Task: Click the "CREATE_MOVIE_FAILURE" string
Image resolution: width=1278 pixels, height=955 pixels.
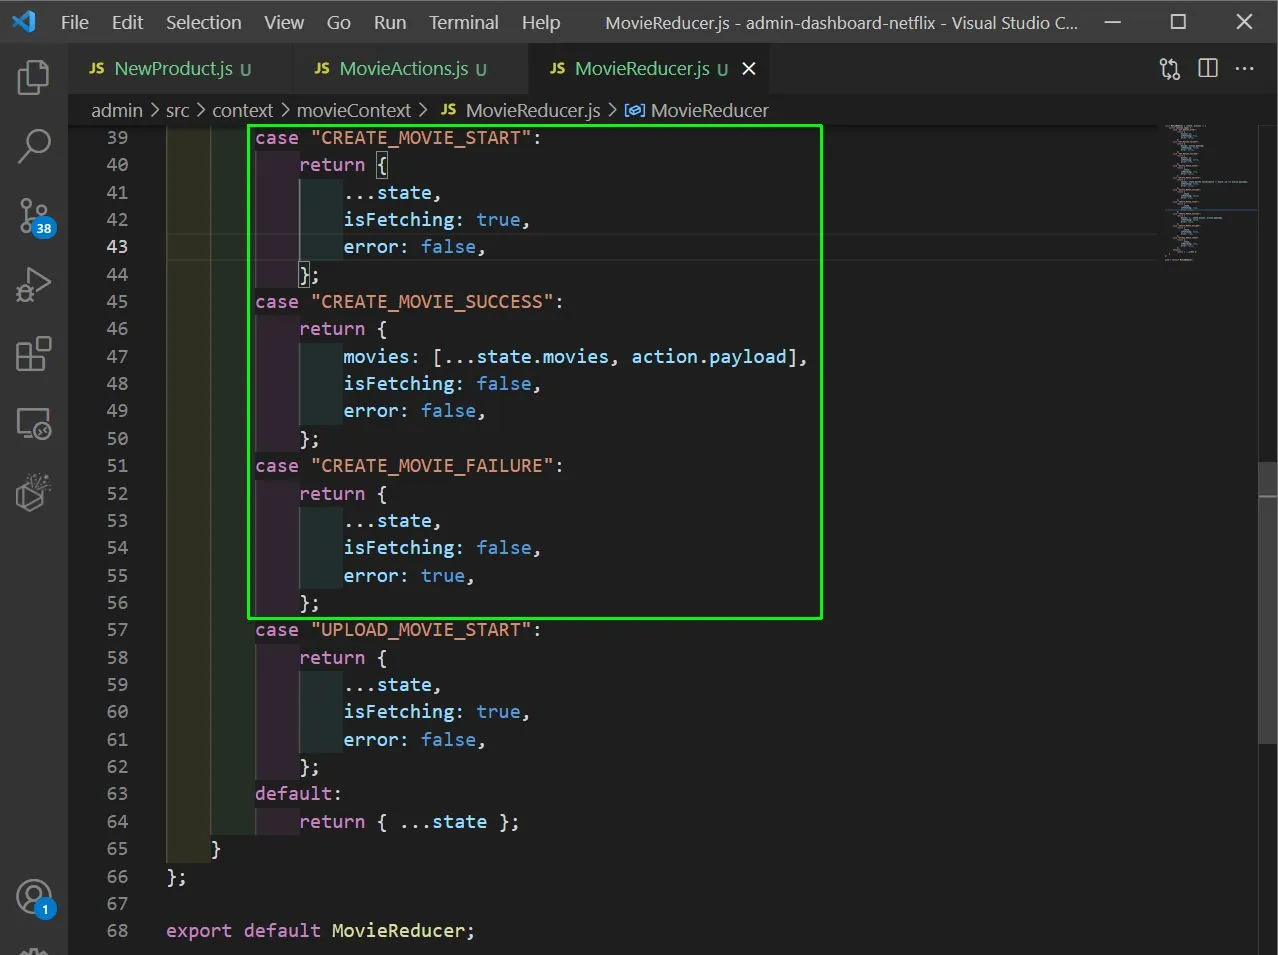Action: tap(431, 466)
